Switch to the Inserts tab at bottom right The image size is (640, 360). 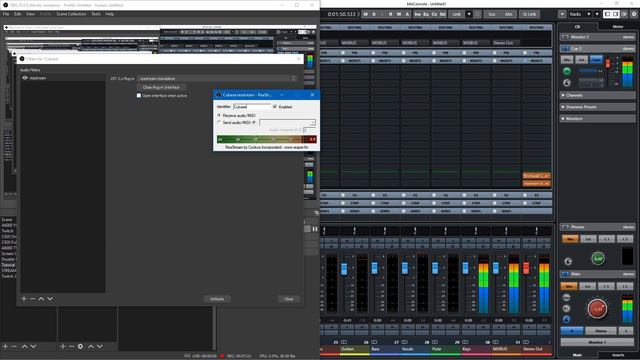click(x=618, y=355)
